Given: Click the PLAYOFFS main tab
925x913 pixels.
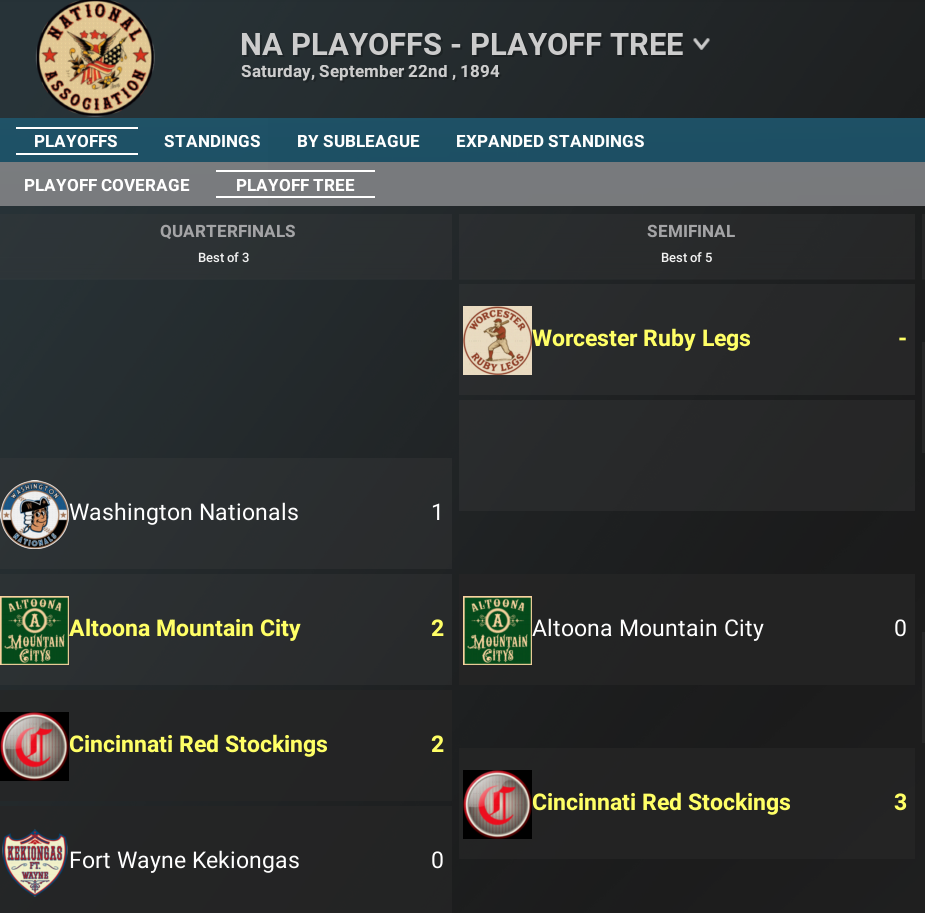Looking at the screenshot, I should click(76, 141).
